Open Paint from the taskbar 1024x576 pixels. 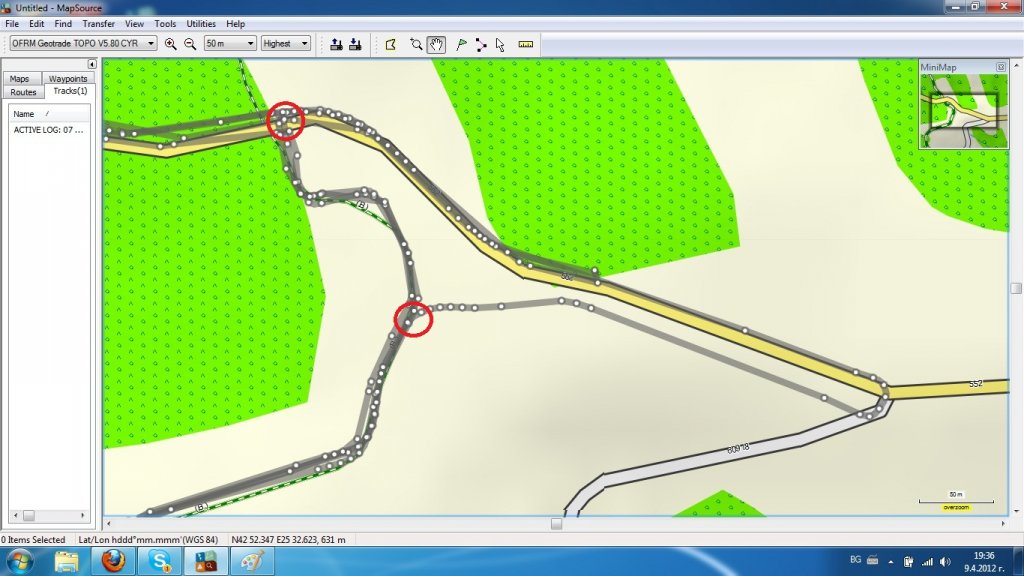[x=252, y=562]
